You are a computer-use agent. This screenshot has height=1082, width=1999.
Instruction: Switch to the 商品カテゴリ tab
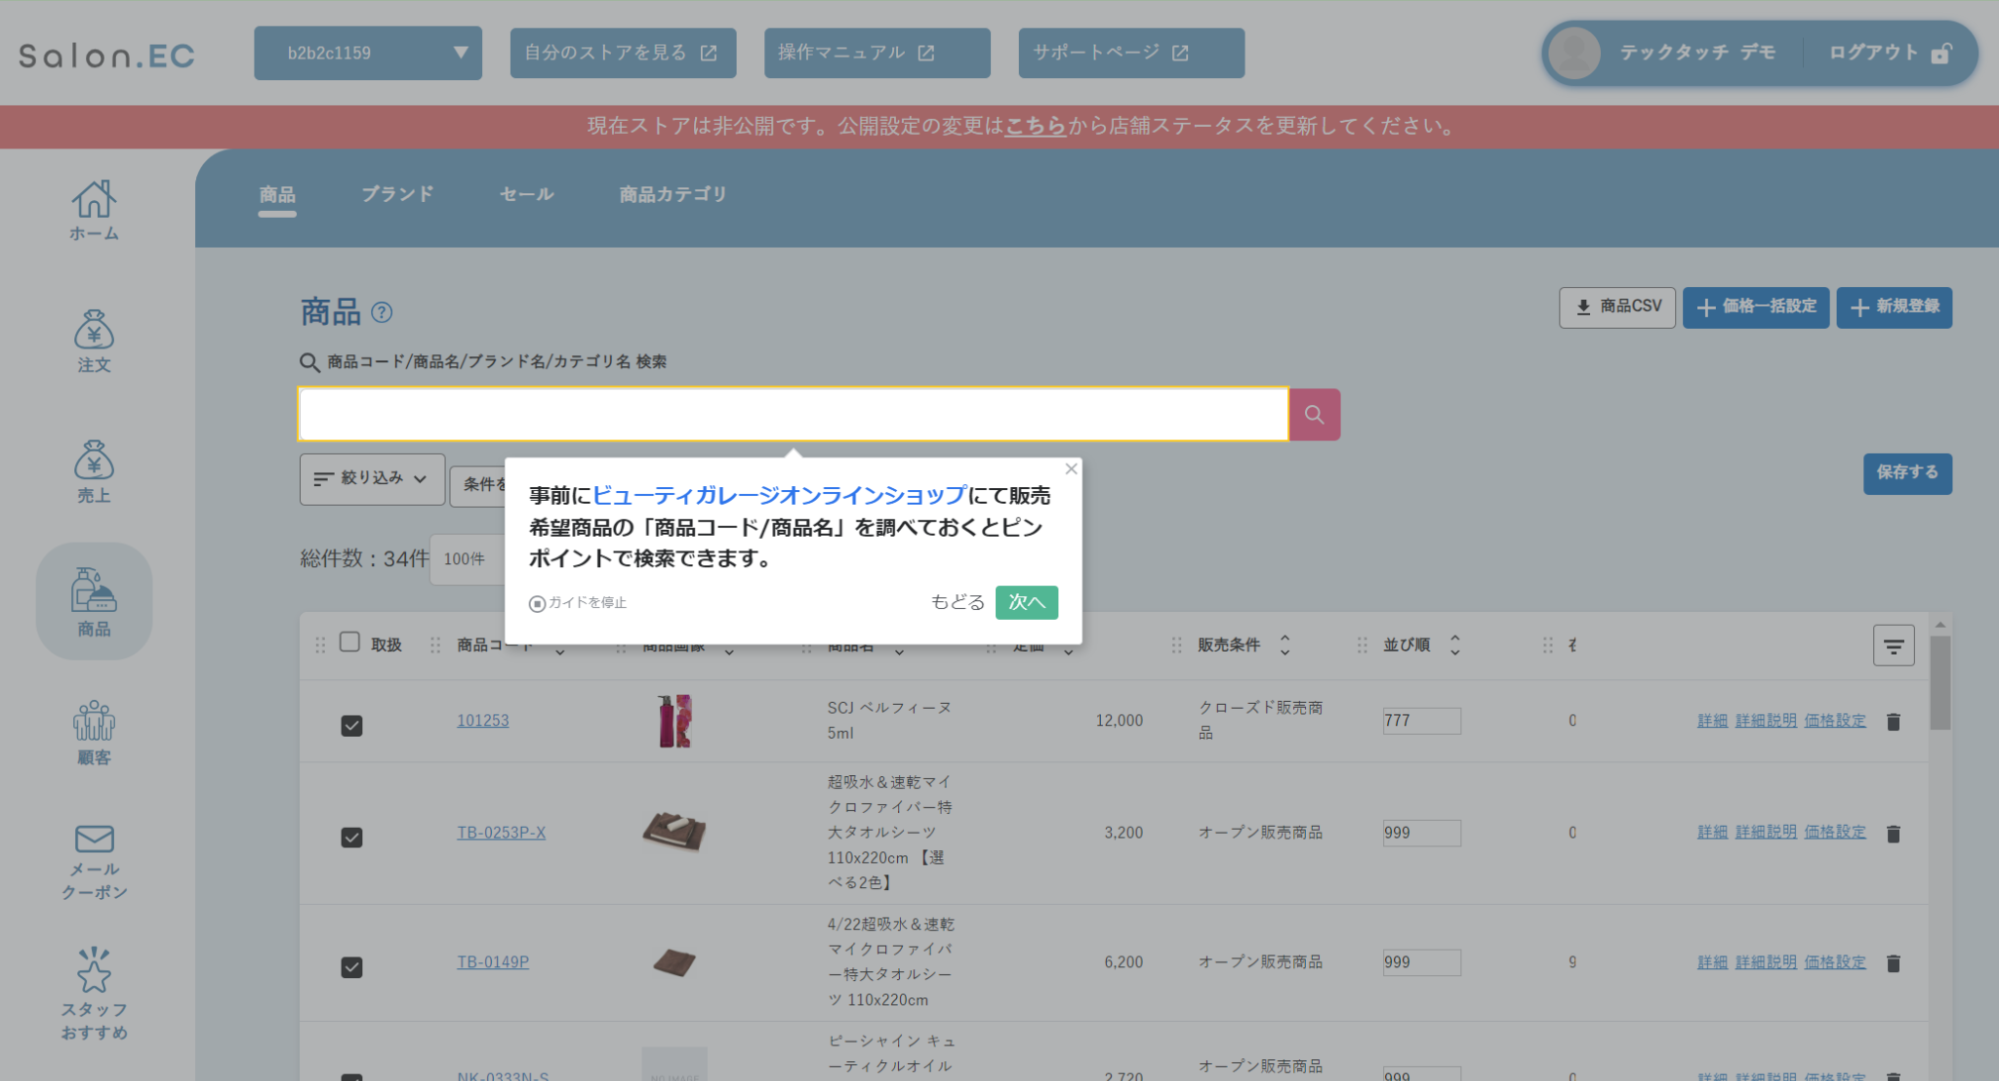click(672, 194)
